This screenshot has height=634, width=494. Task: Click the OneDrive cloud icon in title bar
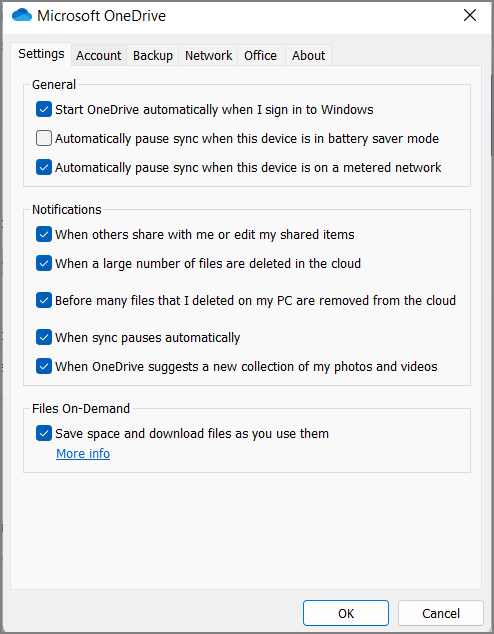pyautogui.click(x=22, y=15)
